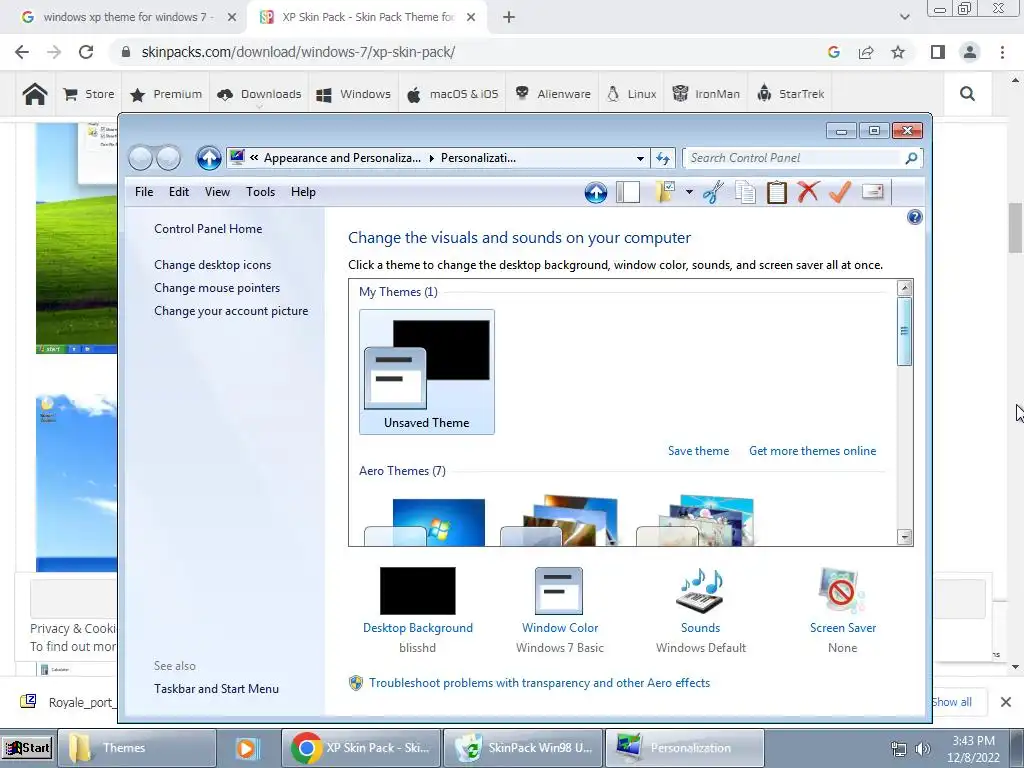Click the Save theme link
Viewport: 1024px width, 768px height.
pyautogui.click(x=698, y=451)
